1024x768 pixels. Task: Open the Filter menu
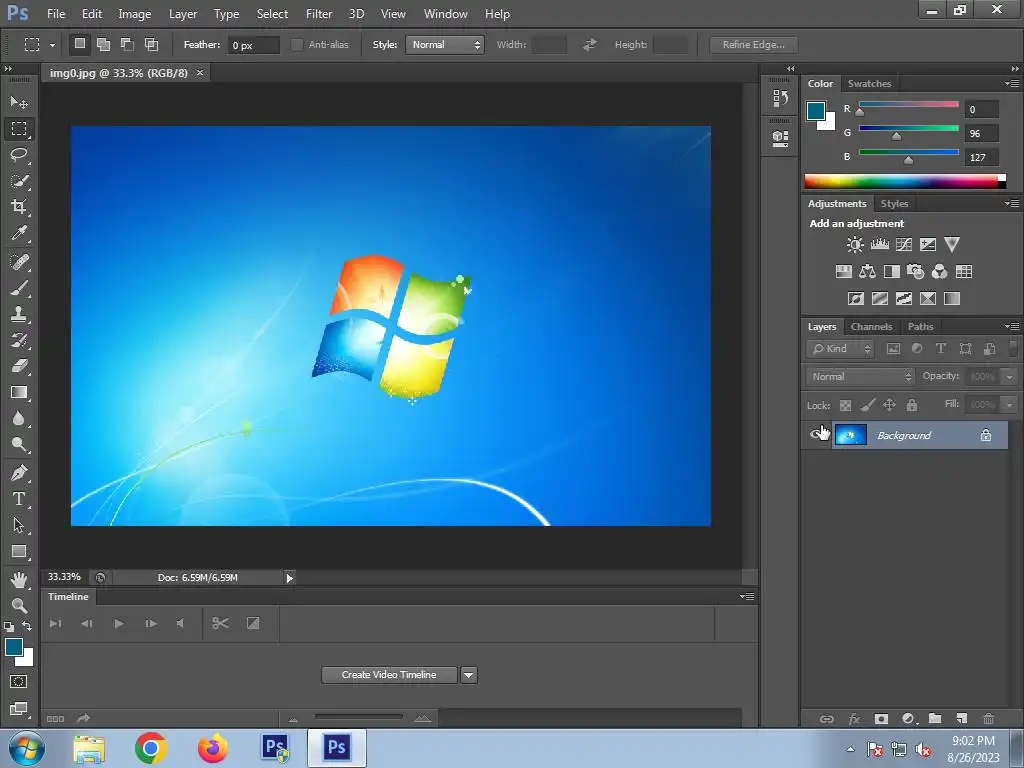(x=319, y=14)
